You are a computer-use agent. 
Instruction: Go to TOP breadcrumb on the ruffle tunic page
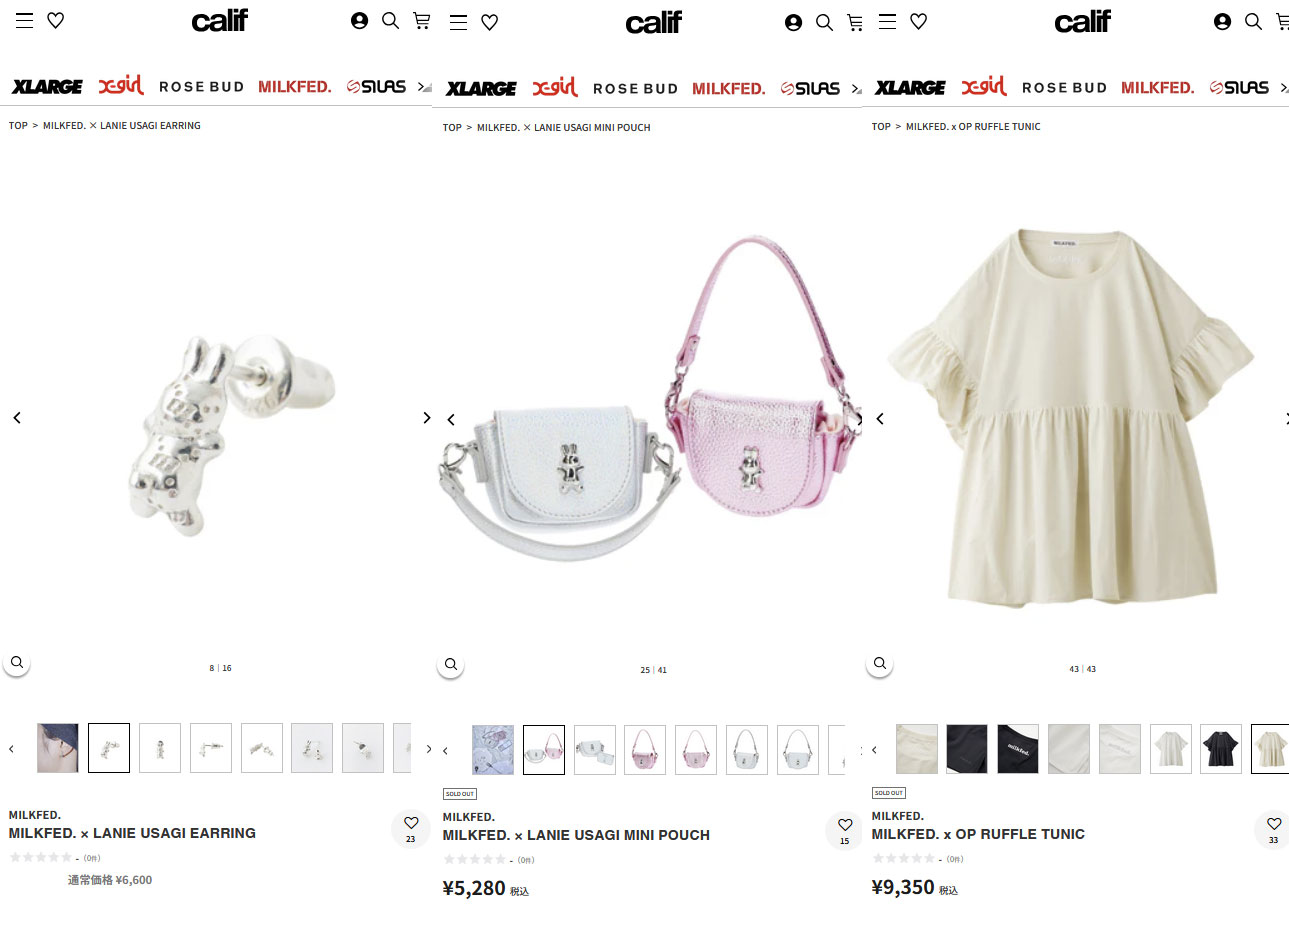click(881, 127)
